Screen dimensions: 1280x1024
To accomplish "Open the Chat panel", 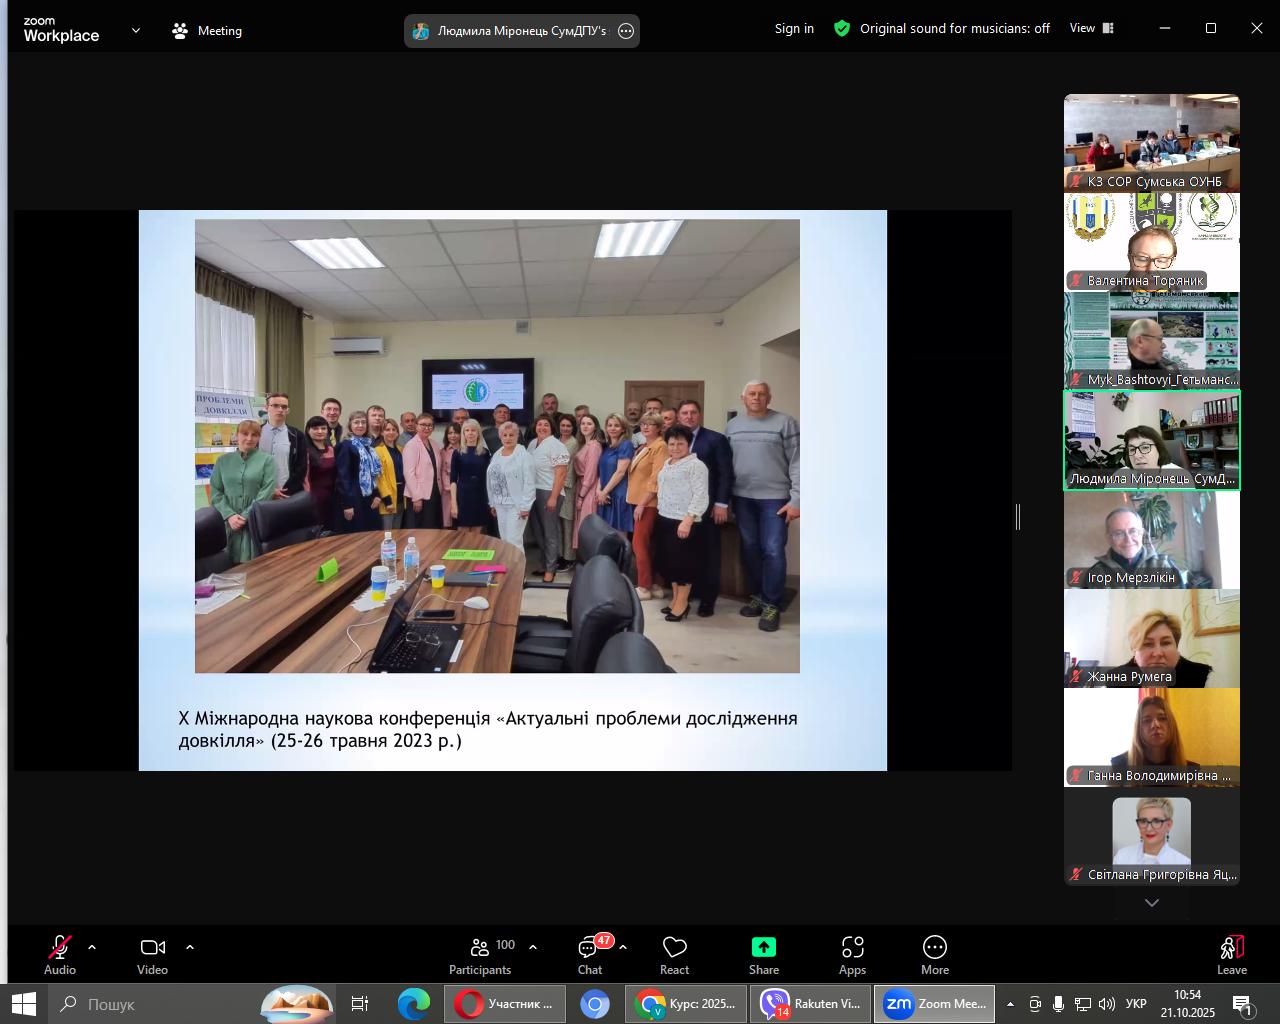I will tap(589, 954).
